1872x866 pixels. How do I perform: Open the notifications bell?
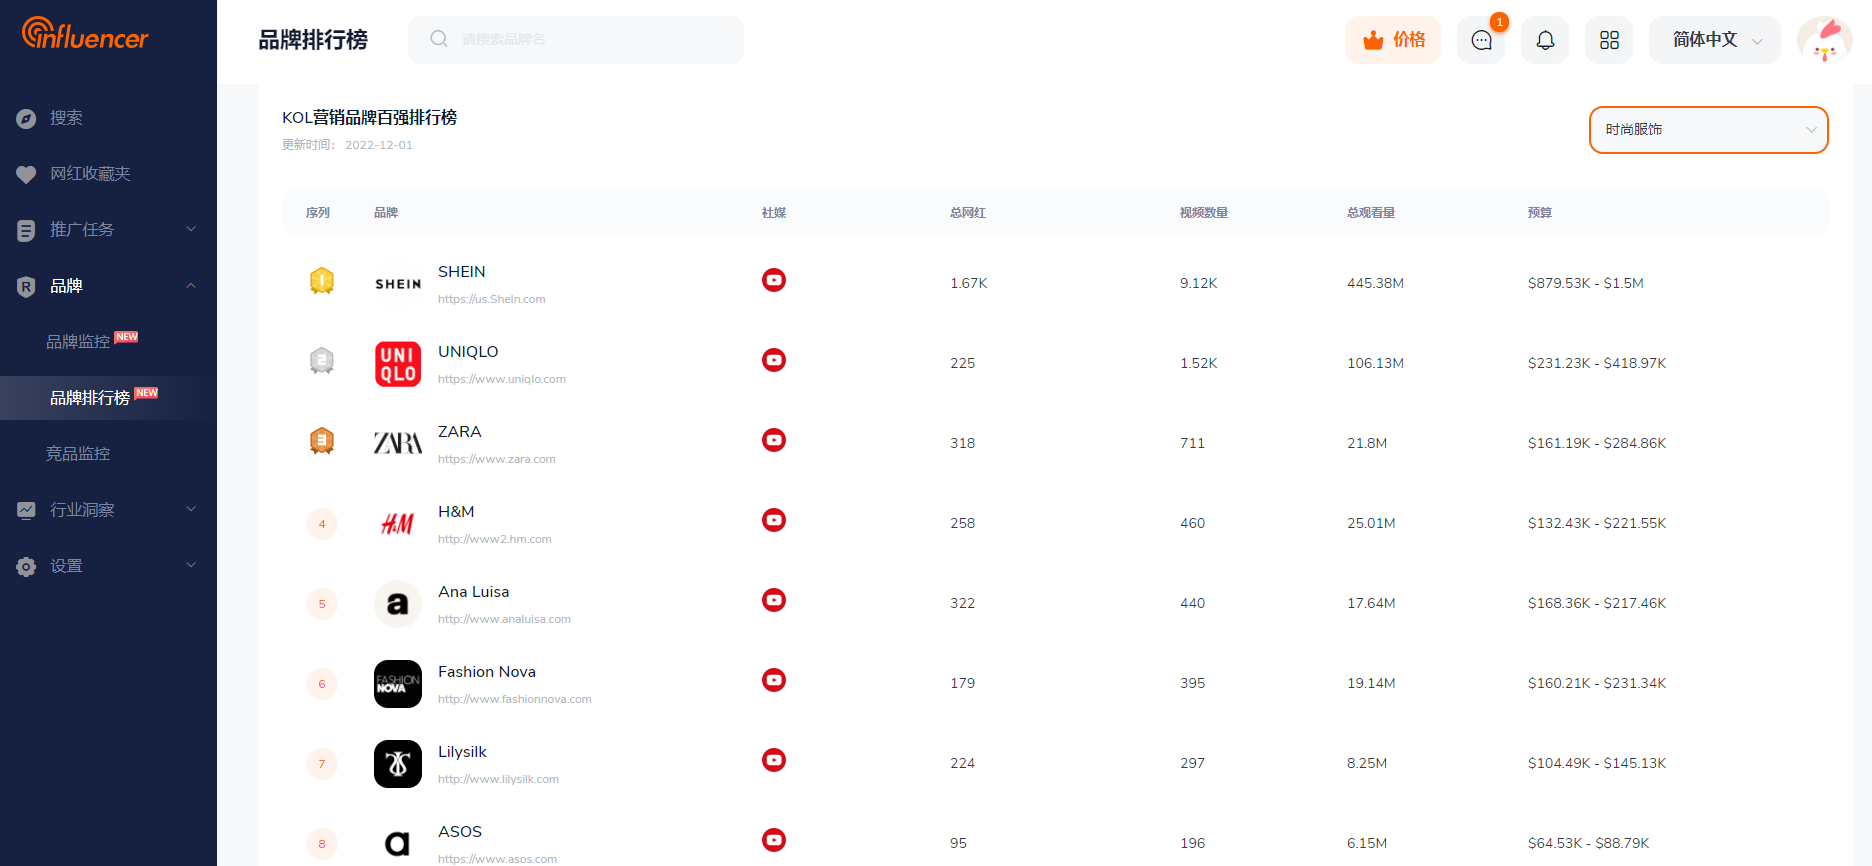coord(1545,40)
